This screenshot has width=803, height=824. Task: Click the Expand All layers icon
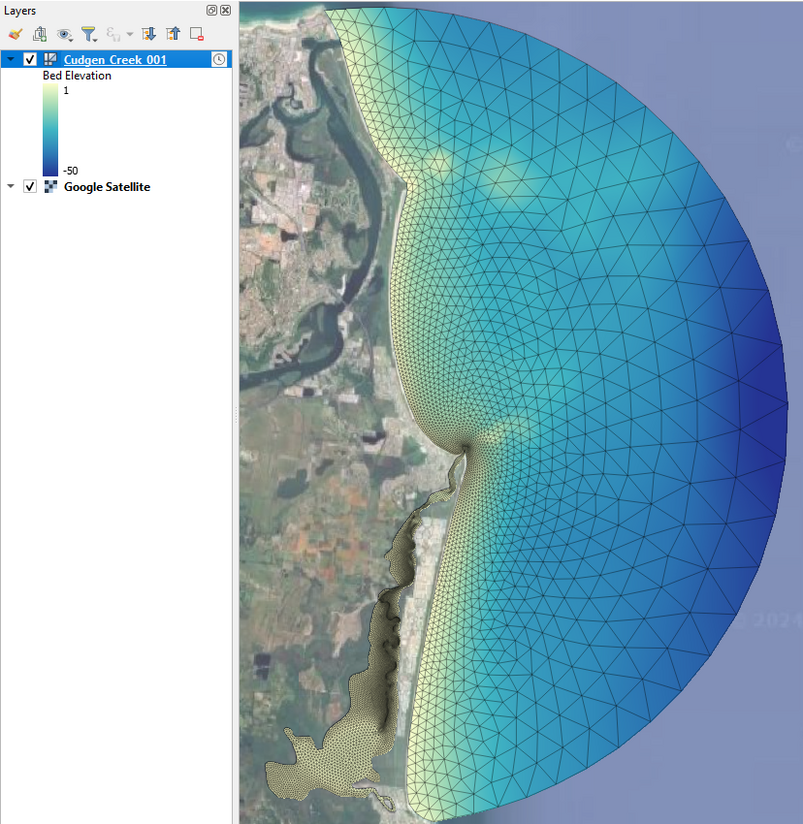[x=149, y=34]
